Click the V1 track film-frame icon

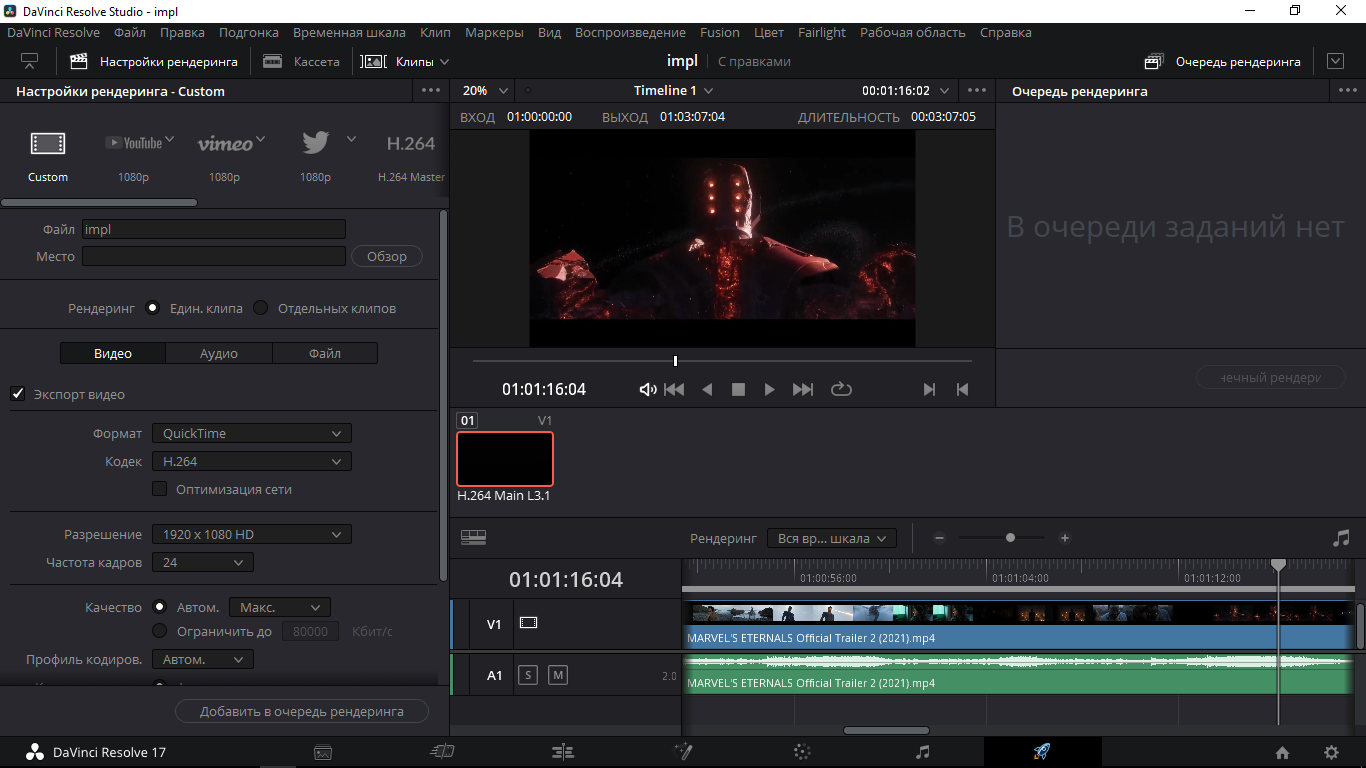point(528,623)
